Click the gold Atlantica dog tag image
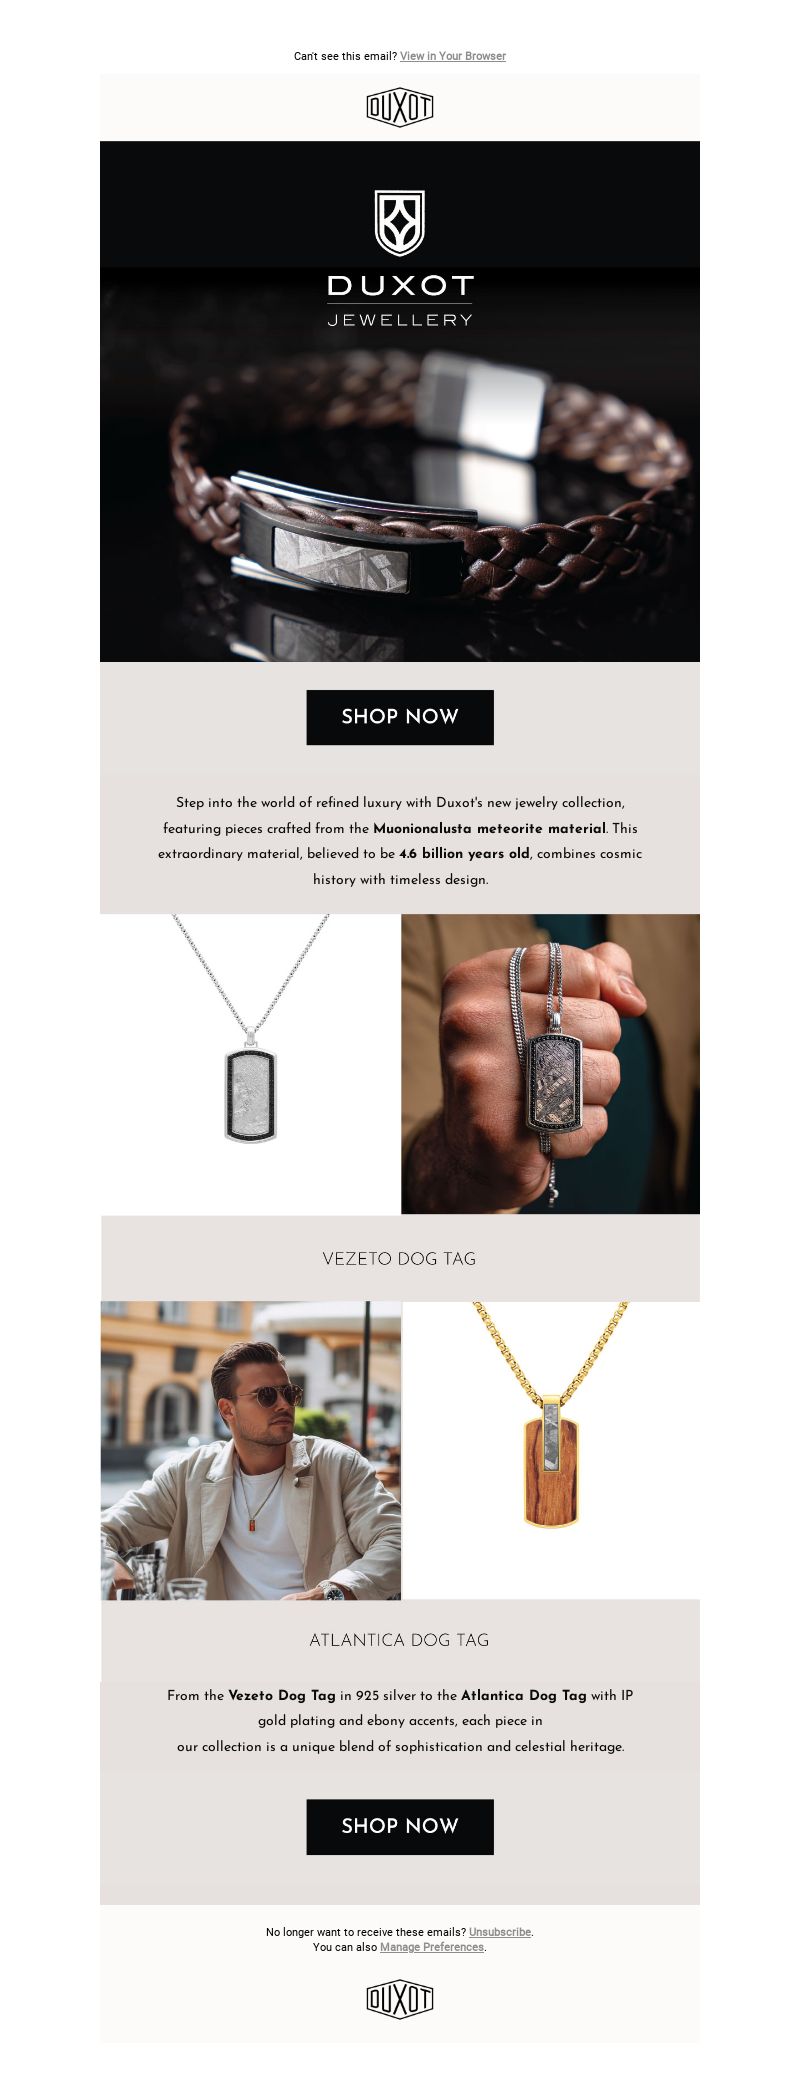Image resolution: width=800 pixels, height=2082 pixels. (x=551, y=1450)
